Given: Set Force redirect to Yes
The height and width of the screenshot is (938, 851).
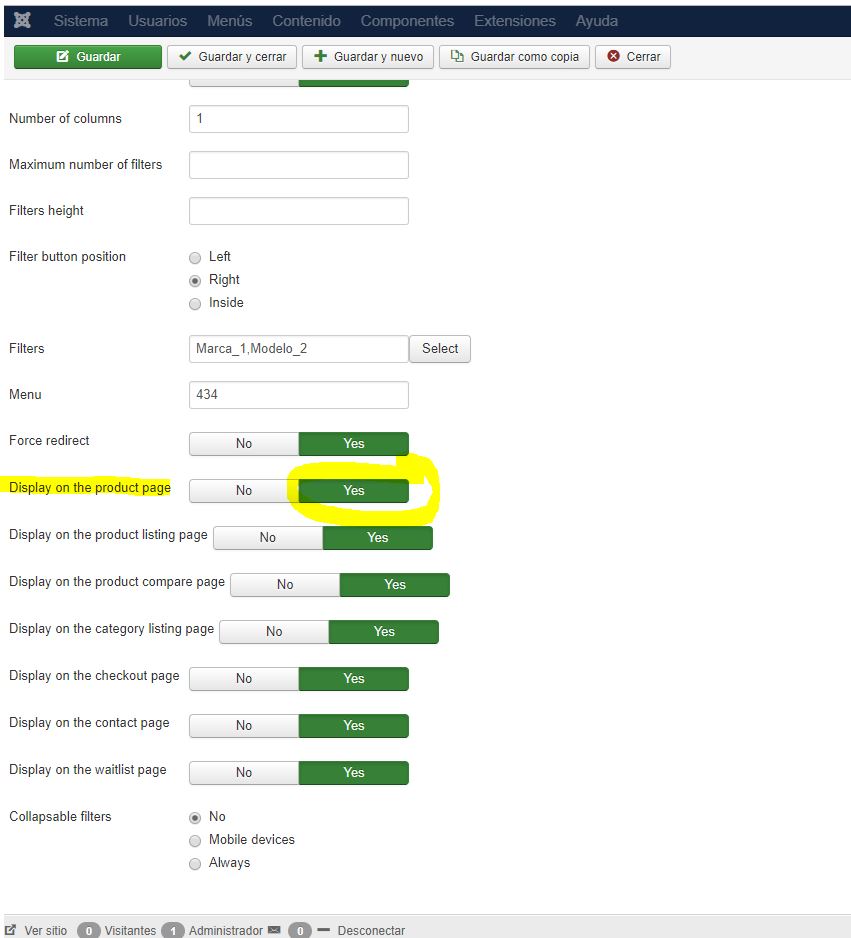Looking at the screenshot, I should coord(354,444).
